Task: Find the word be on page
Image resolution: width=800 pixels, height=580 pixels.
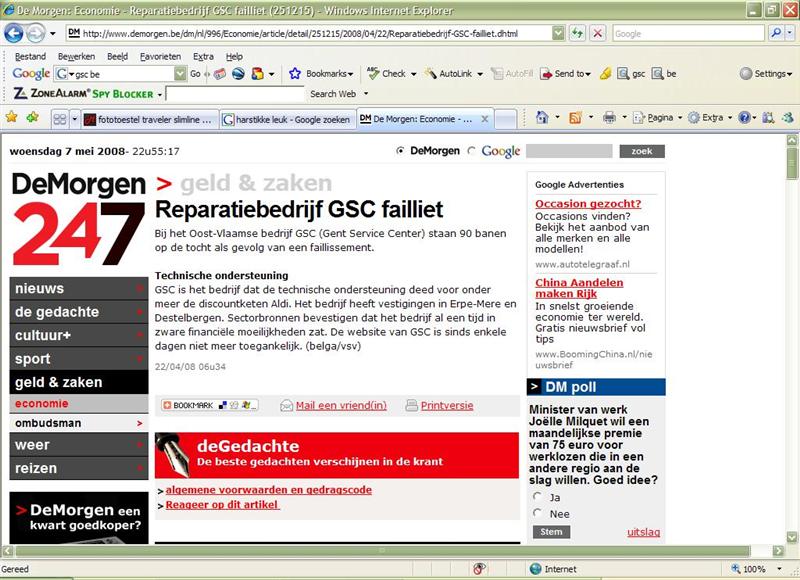Action: click(x=664, y=73)
